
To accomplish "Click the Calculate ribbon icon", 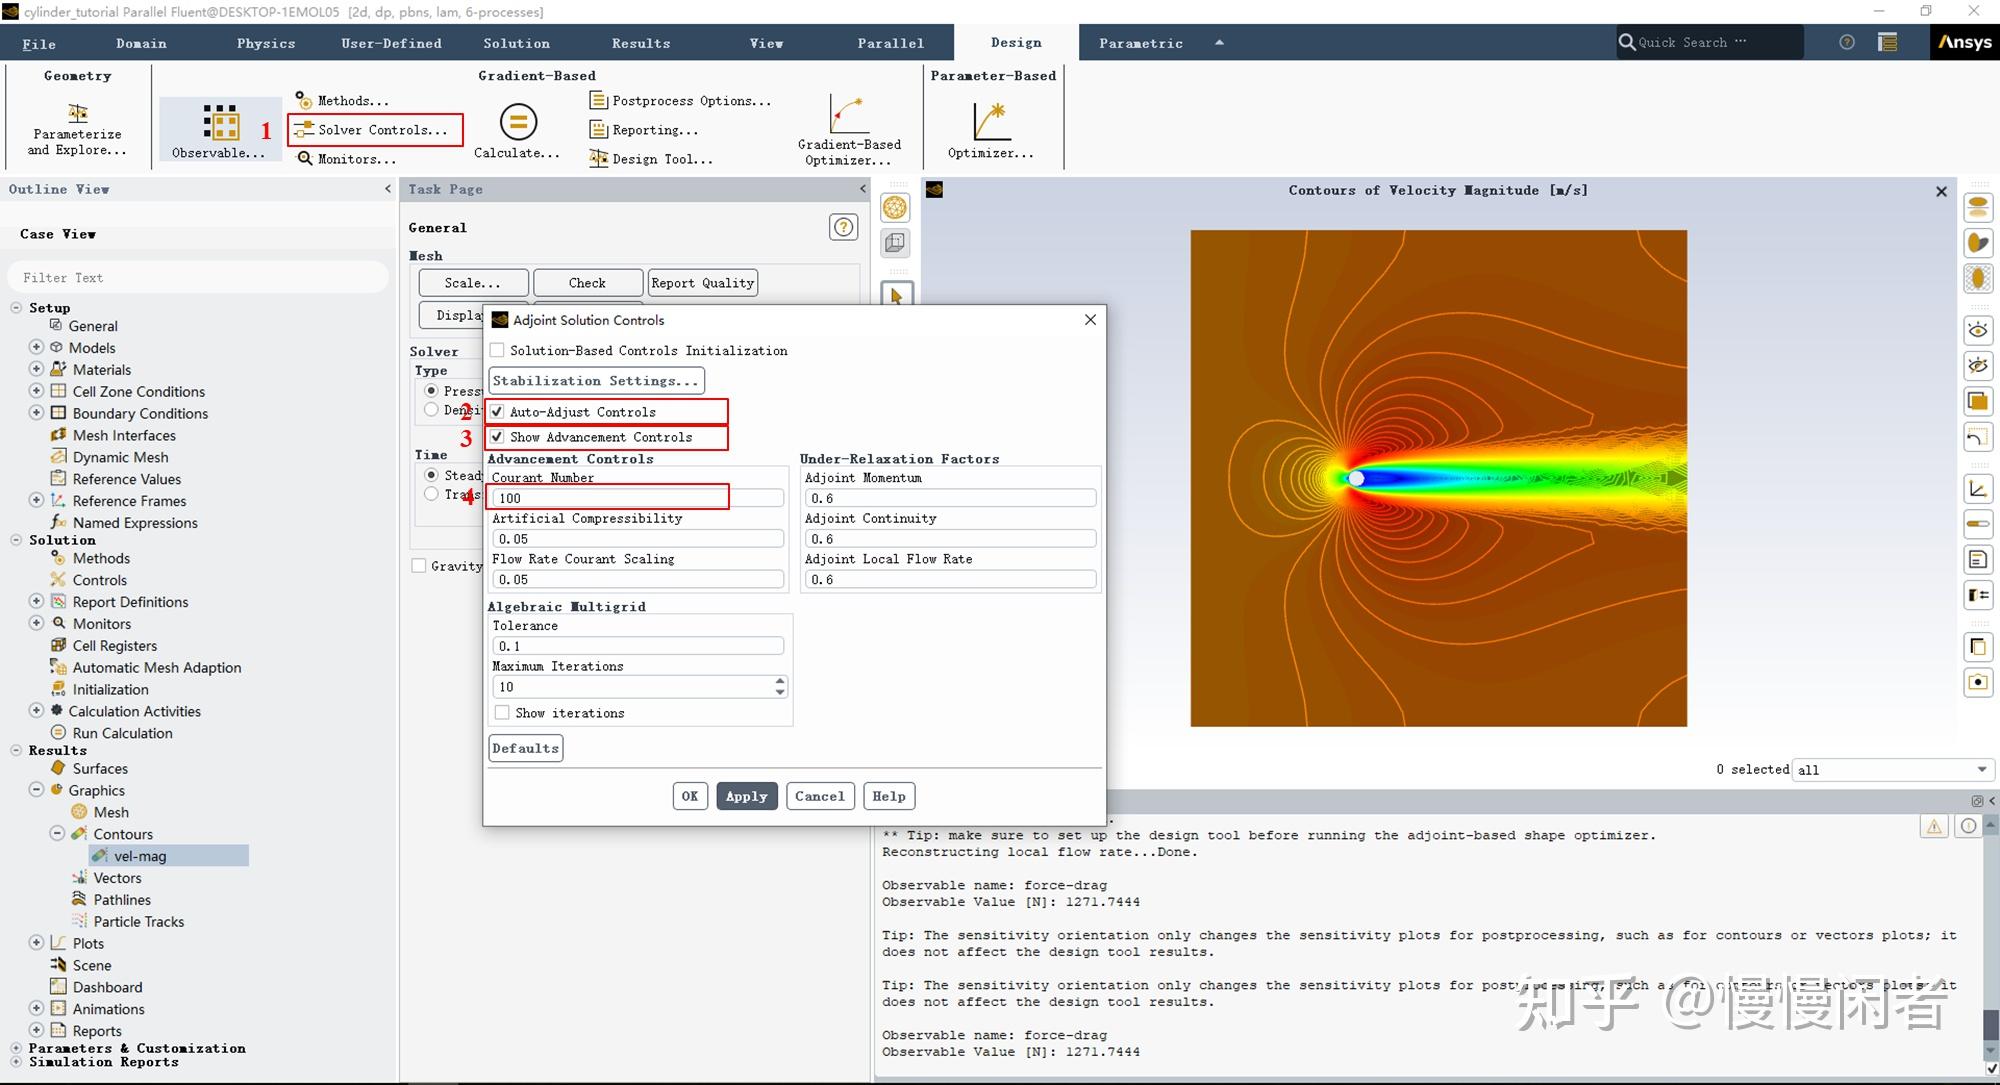I will (517, 122).
